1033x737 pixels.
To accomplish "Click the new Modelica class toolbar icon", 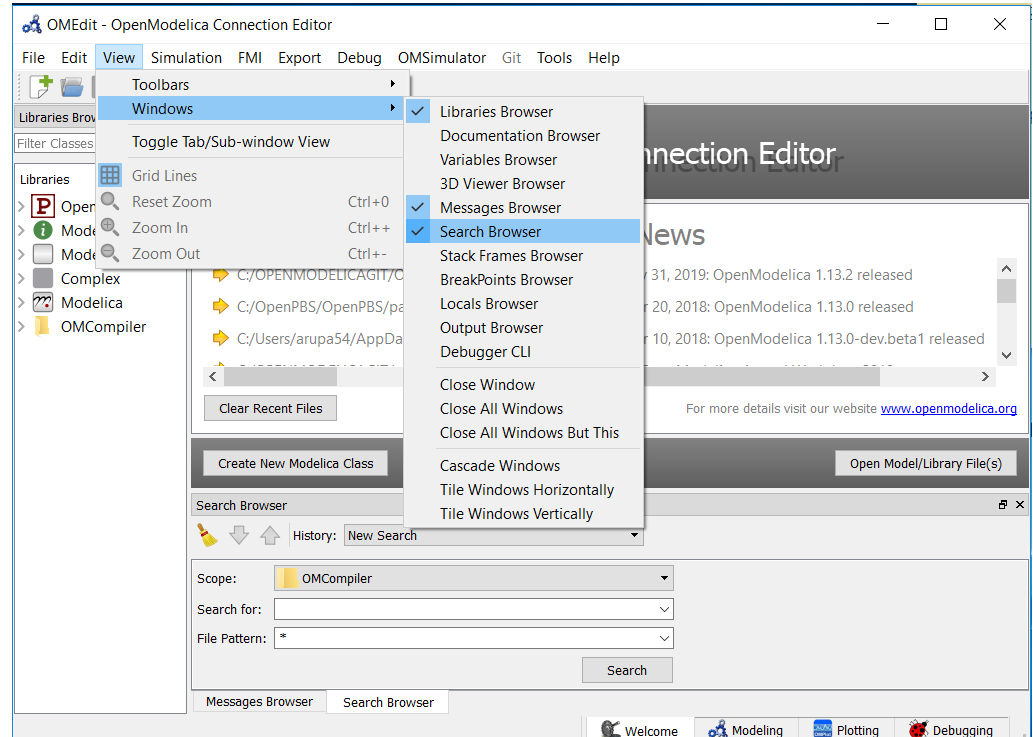I will click(x=40, y=87).
